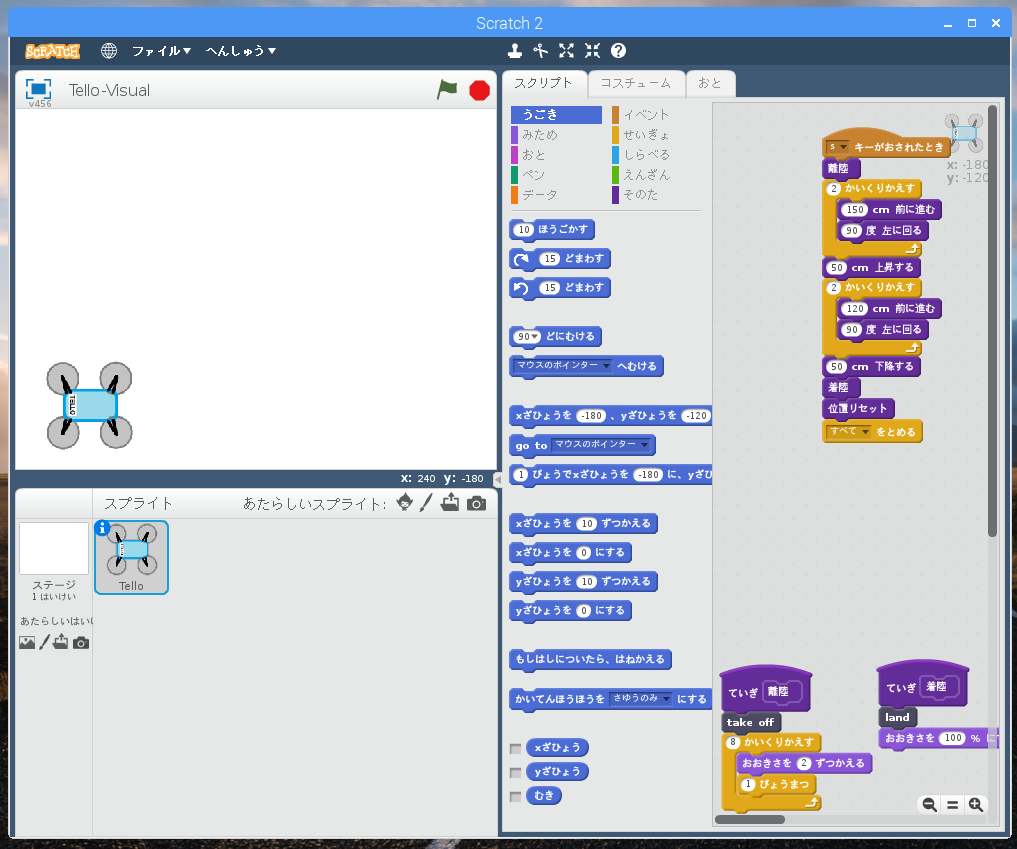Image resolution: width=1017 pixels, height=849 pixels.
Task: Choose new sprite from library
Action: [x=405, y=503]
